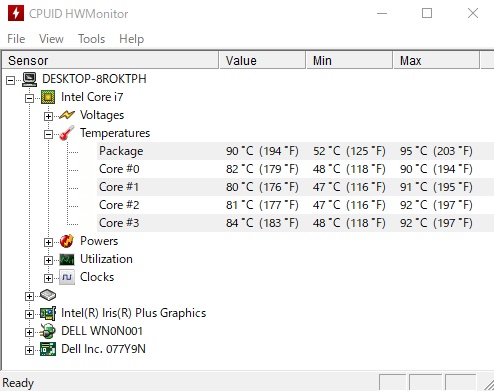The height and width of the screenshot is (391, 494).
Task: Select the Core #2 row
Action: click(x=296, y=205)
